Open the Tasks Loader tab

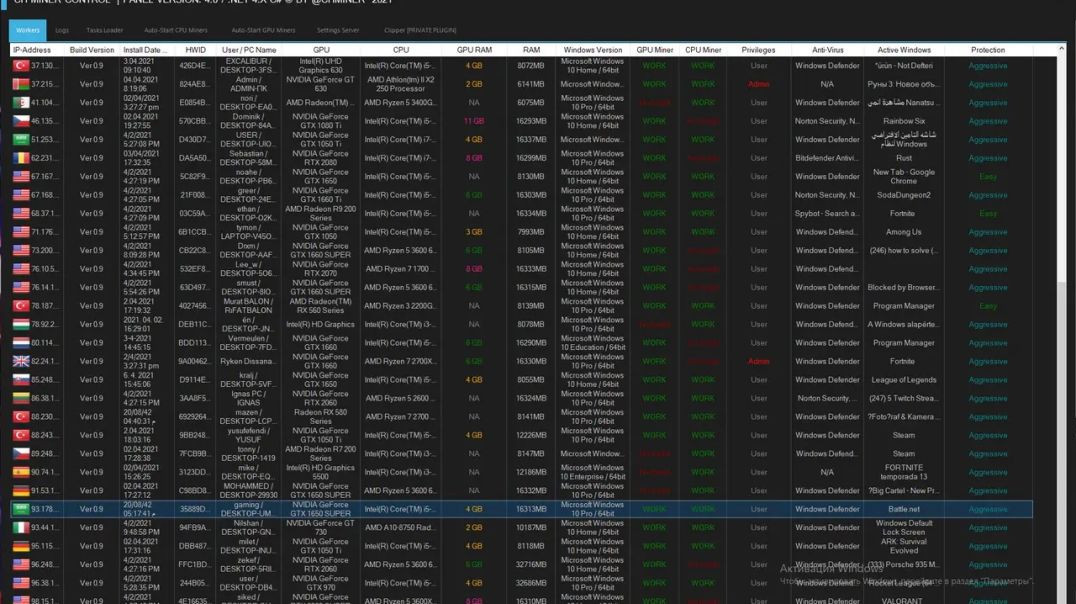(x=104, y=30)
